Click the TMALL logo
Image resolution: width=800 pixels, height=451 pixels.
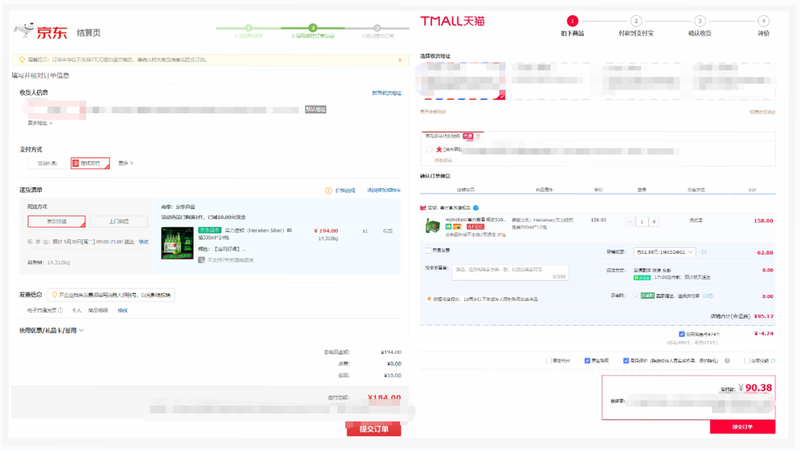pos(452,21)
